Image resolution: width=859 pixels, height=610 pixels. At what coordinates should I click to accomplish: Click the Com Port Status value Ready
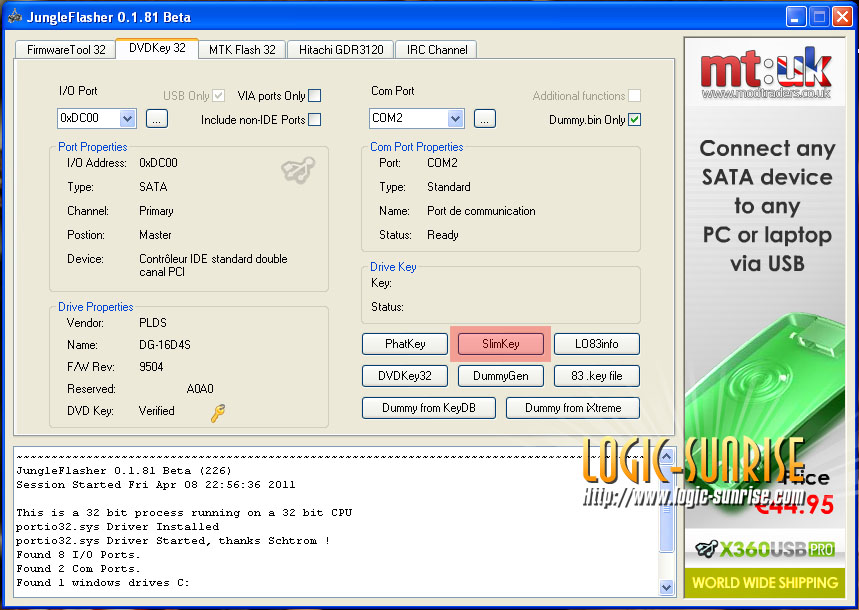(443, 235)
